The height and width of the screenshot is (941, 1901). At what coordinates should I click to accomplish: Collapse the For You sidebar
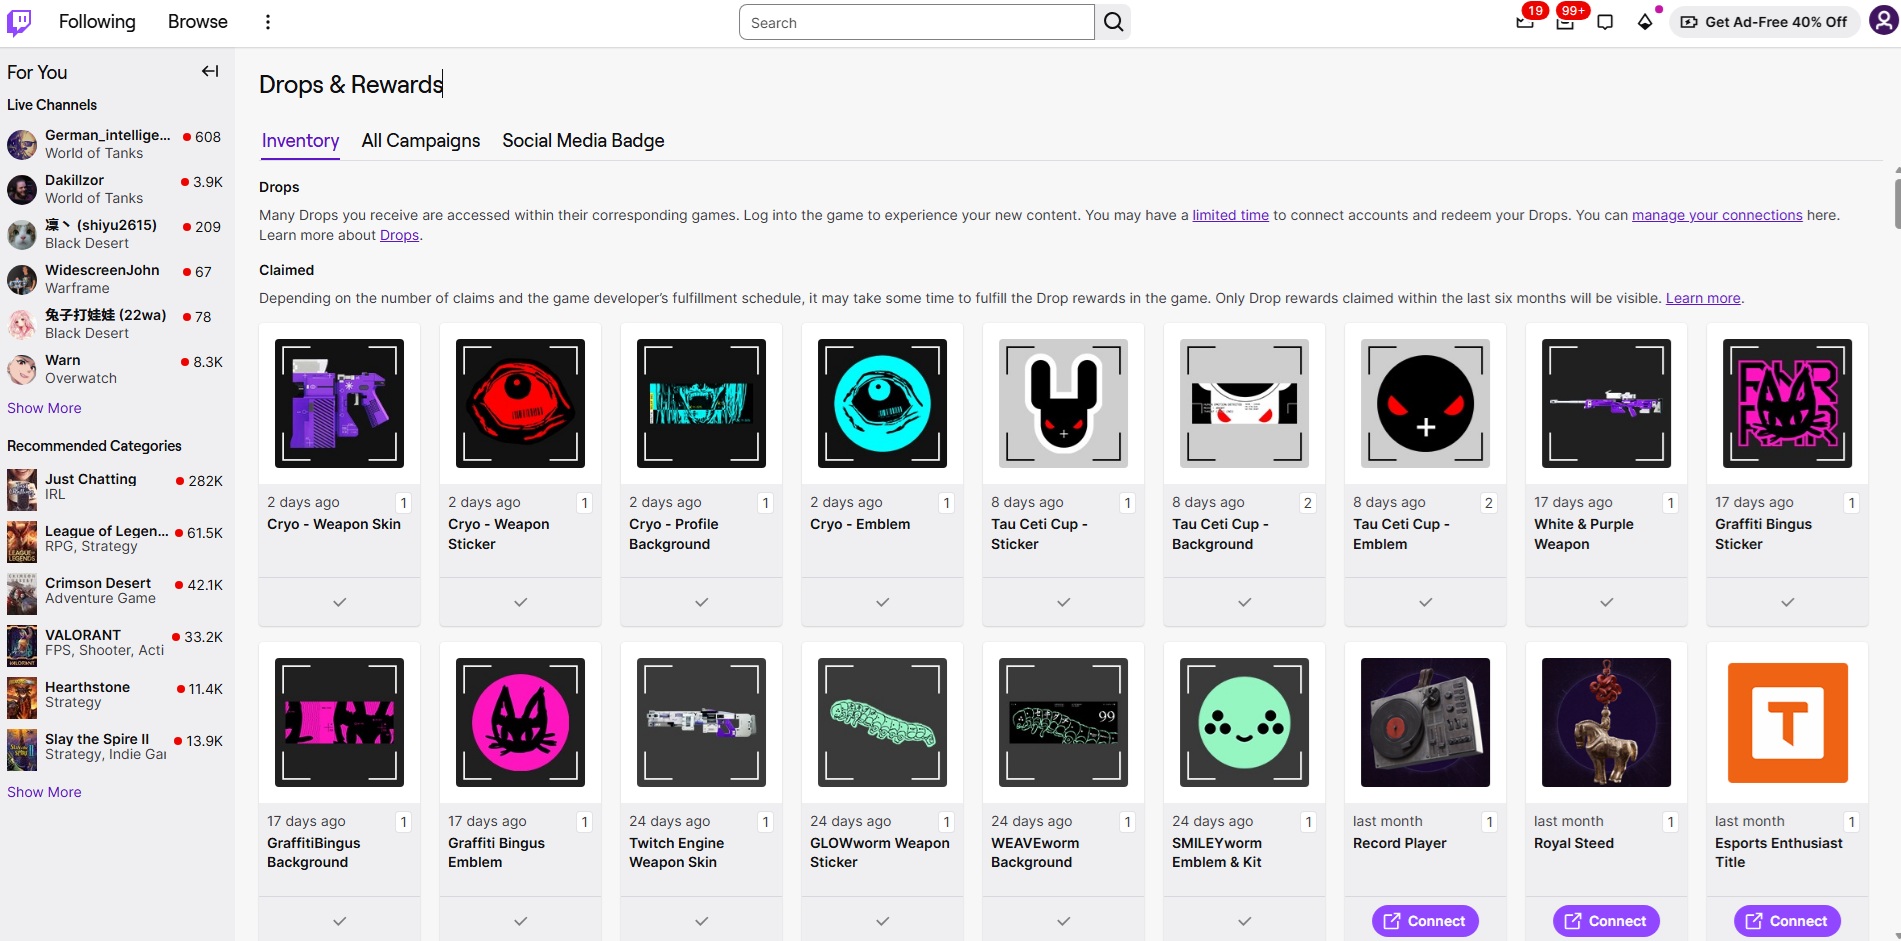(x=210, y=71)
